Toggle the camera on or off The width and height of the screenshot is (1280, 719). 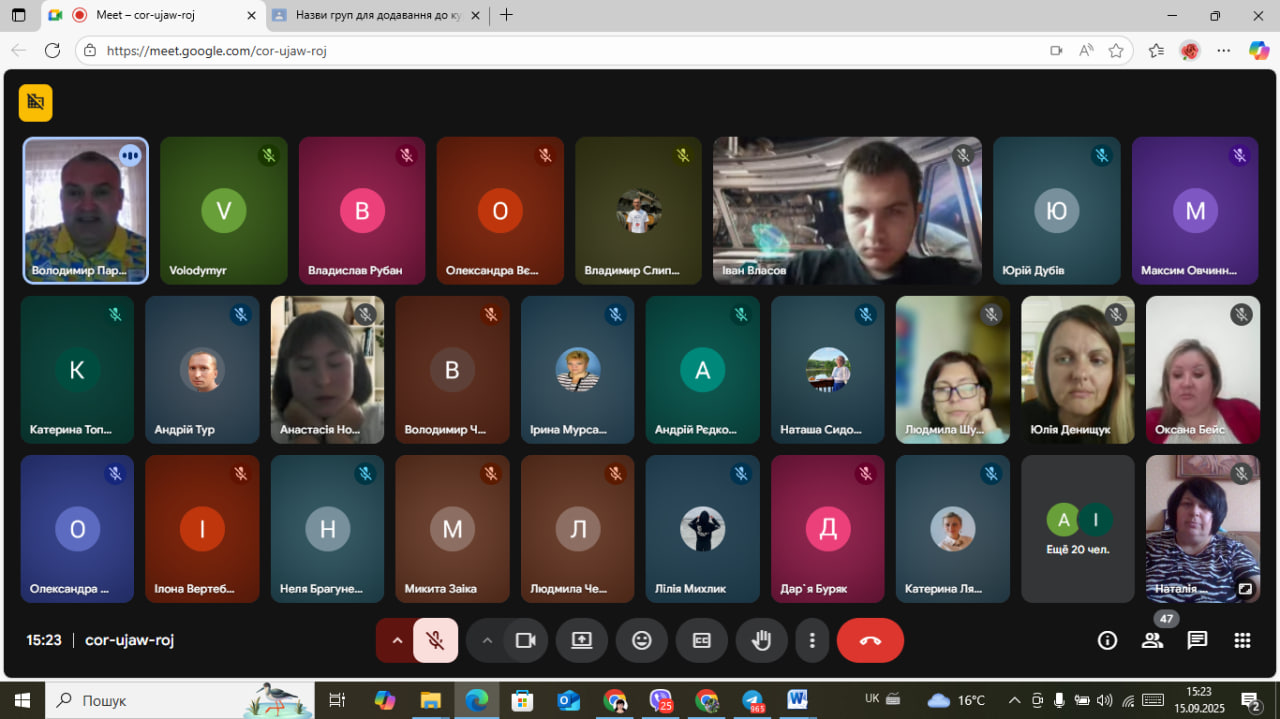525,641
